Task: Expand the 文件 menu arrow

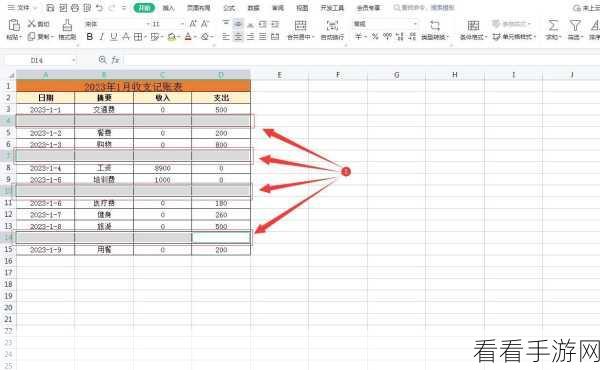Action: 35,8
